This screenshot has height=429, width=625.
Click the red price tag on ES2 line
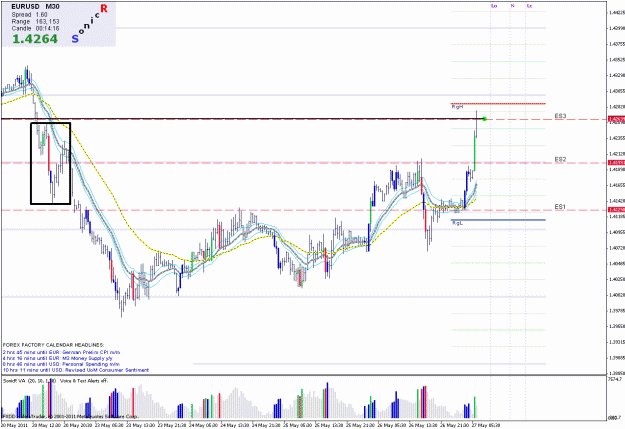(616, 163)
